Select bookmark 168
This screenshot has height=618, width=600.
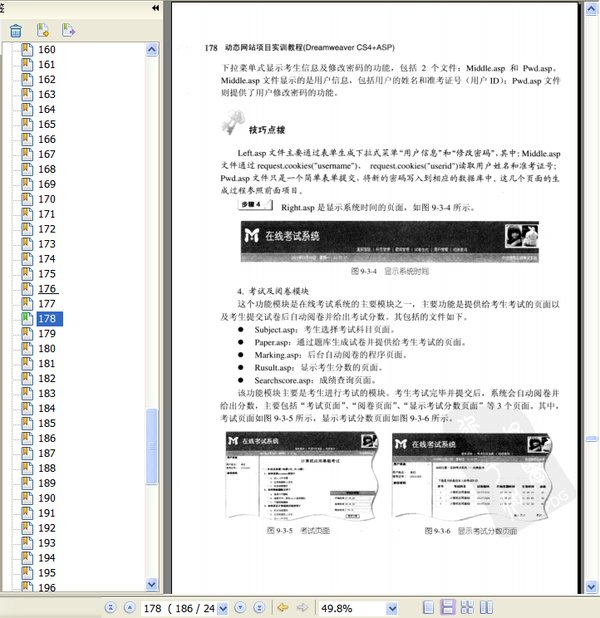click(47, 169)
